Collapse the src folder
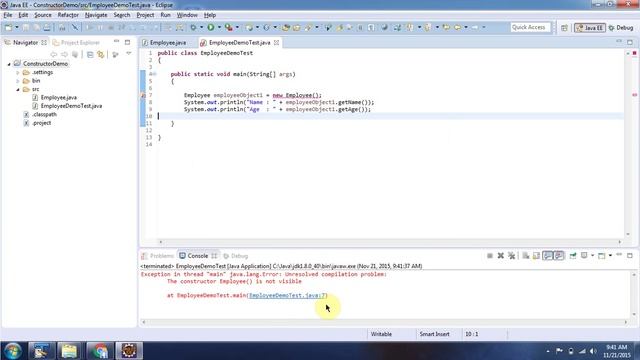This screenshot has height=360, width=640. point(18,89)
